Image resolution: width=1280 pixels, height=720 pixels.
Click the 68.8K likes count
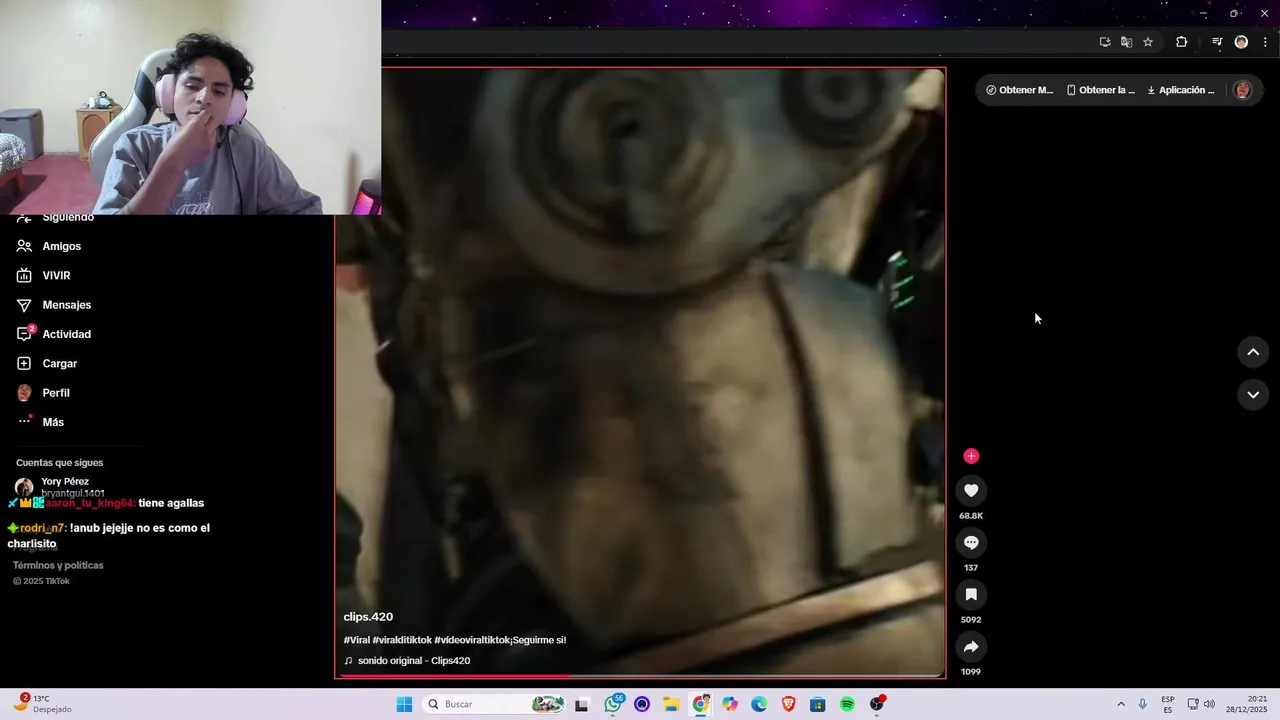pyautogui.click(x=971, y=516)
